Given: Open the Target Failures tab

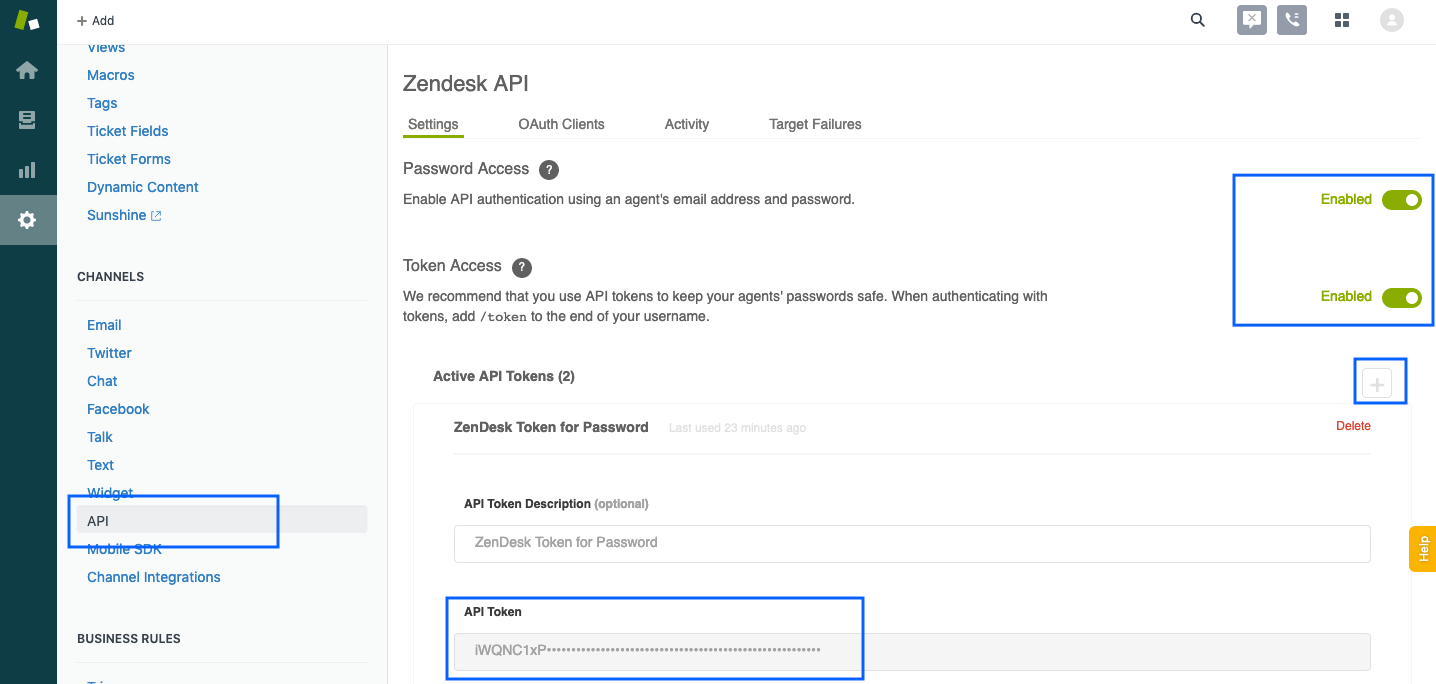Looking at the screenshot, I should click(x=815, y=124).
